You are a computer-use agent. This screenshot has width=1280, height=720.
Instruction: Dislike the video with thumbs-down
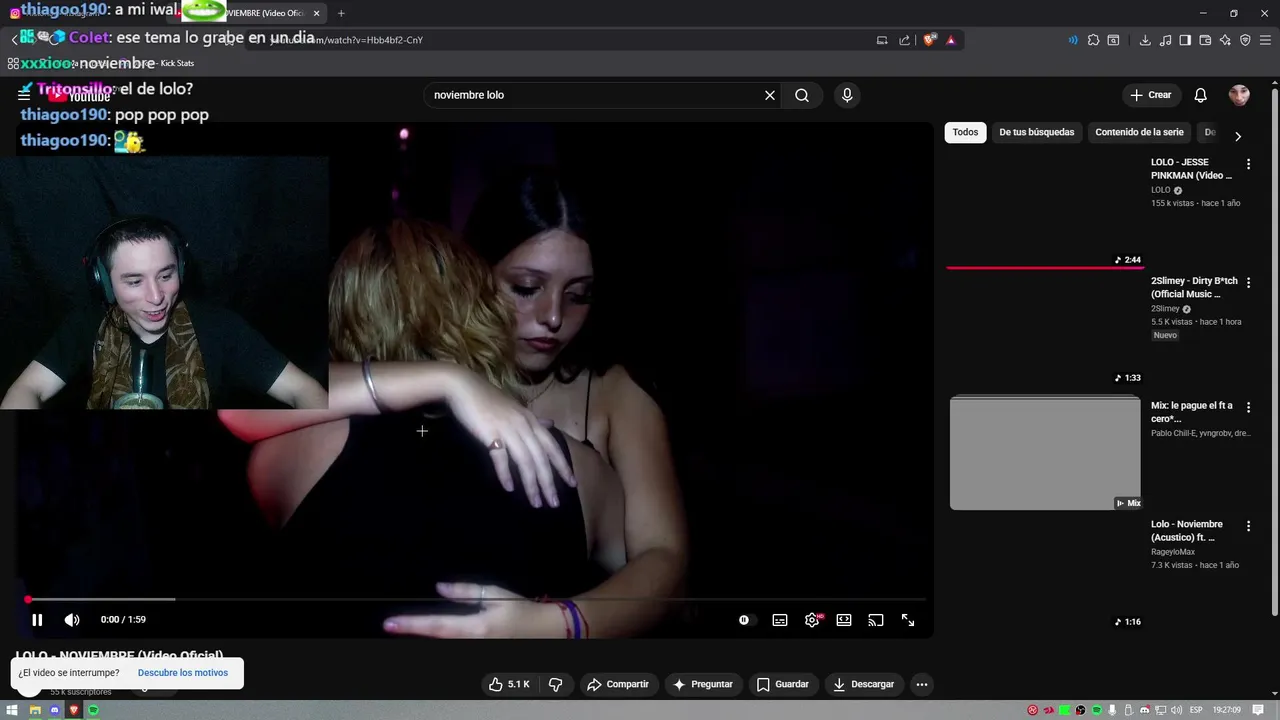click(555, 684)
